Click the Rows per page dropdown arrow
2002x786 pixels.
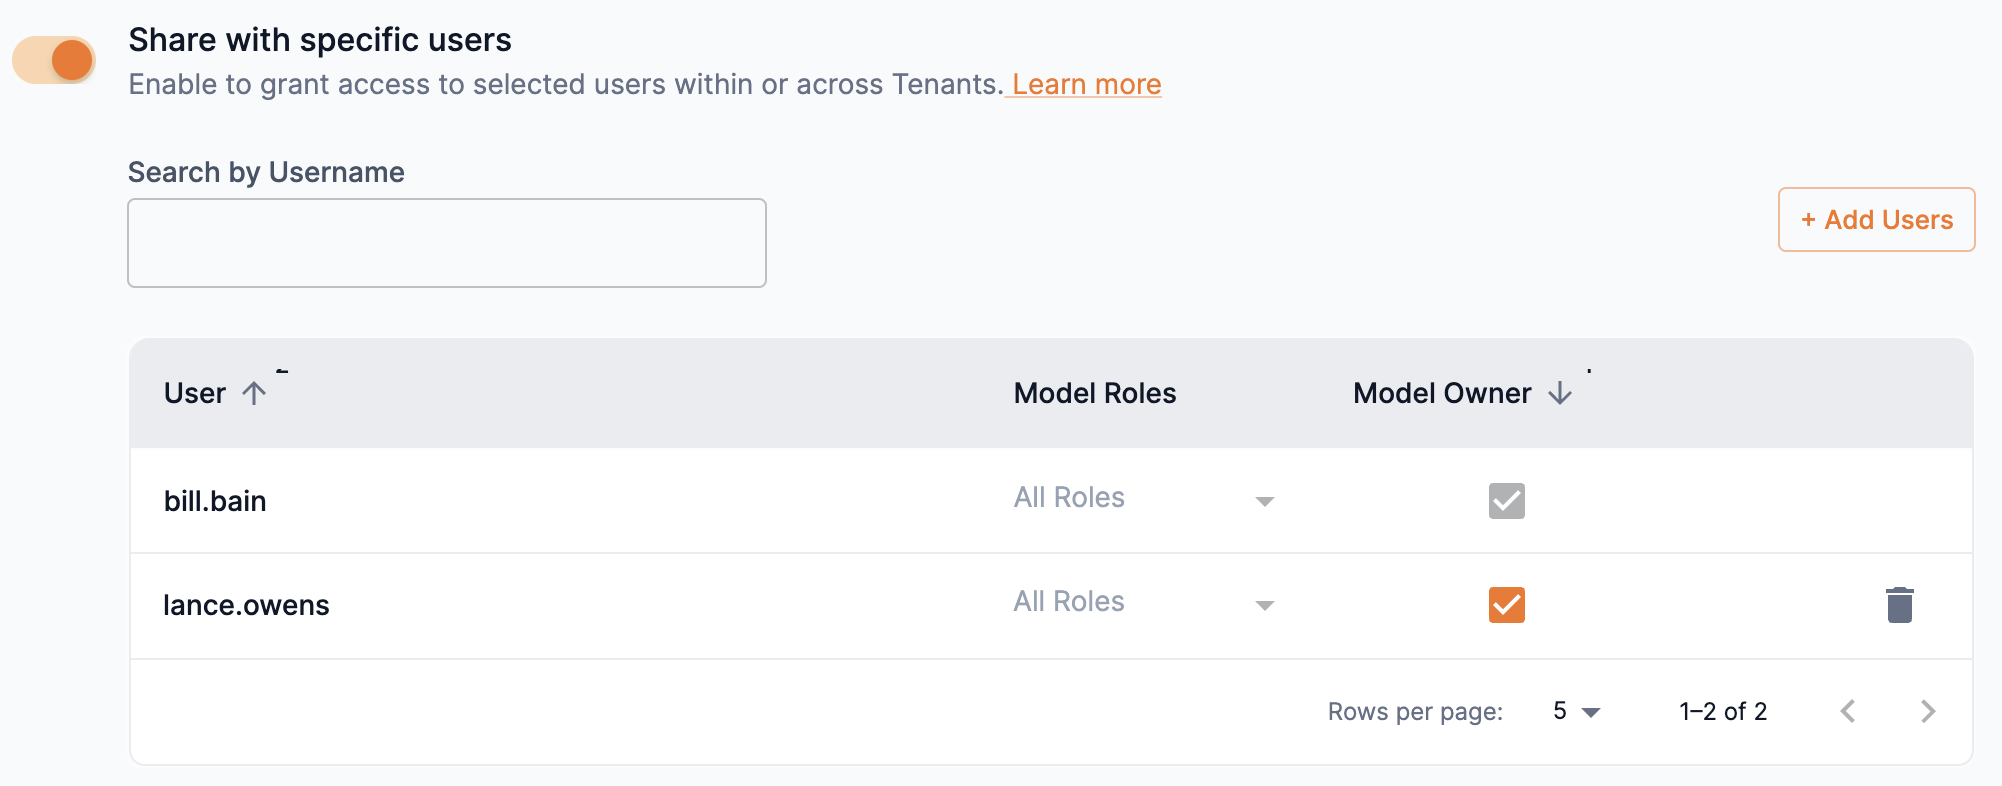coord(1589,712)
